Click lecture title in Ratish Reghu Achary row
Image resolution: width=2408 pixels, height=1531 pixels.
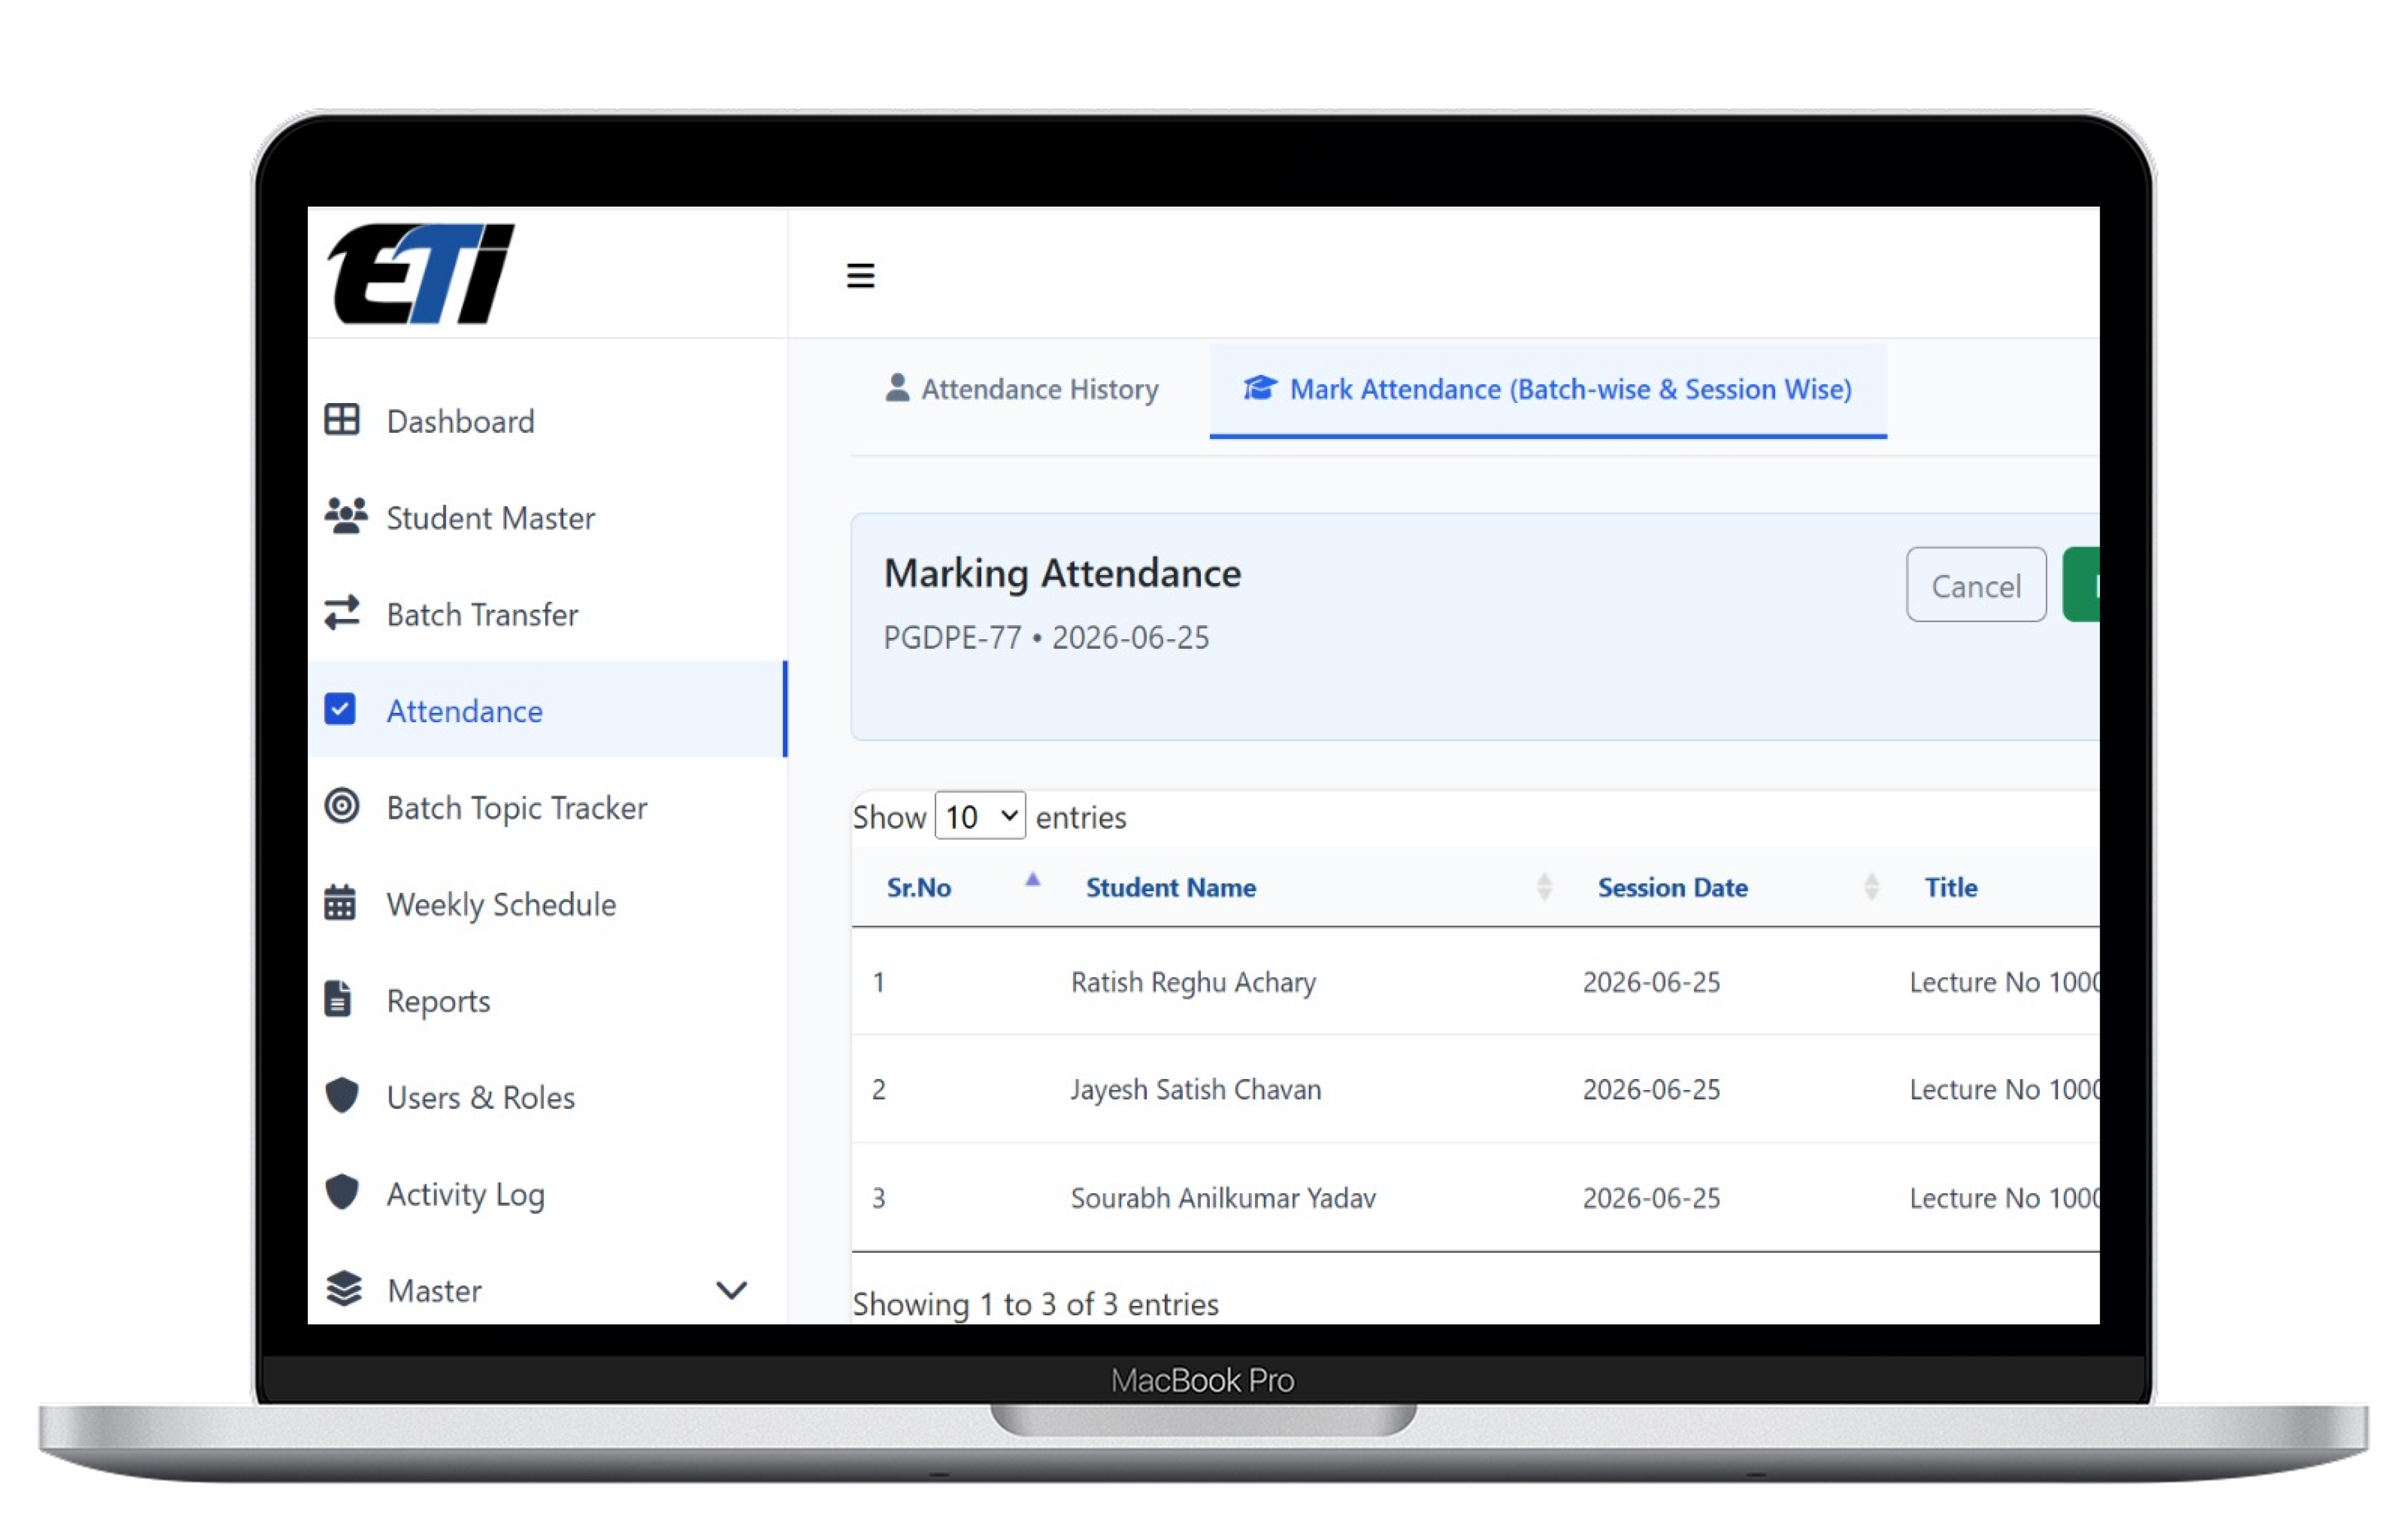2004,982
